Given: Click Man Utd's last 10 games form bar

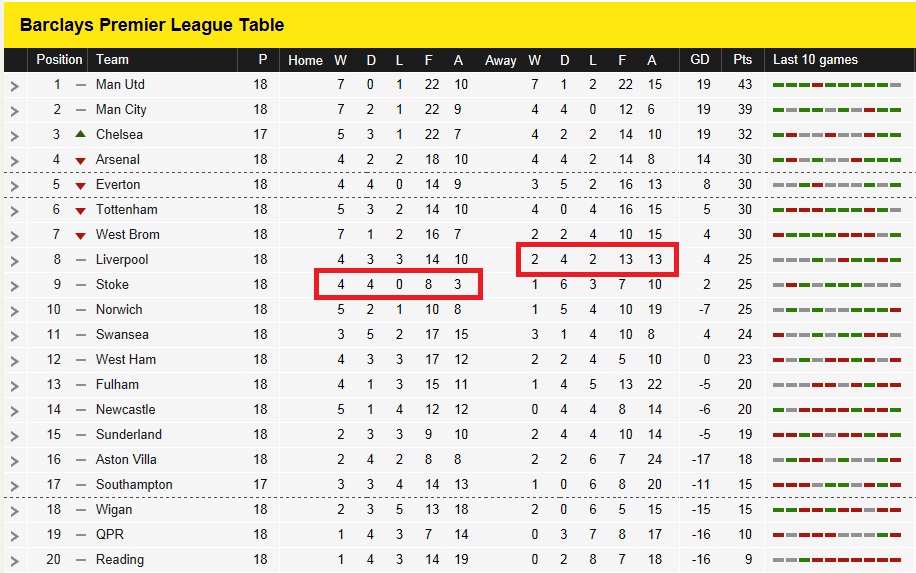Looking at the screenshot, I should [x=837, y=85].
